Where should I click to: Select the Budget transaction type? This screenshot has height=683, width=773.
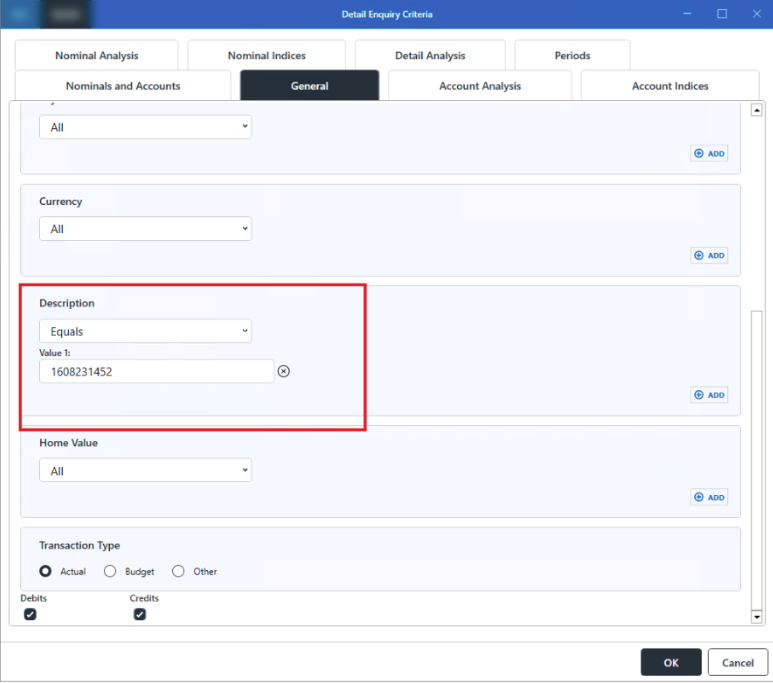coord(111,571)
